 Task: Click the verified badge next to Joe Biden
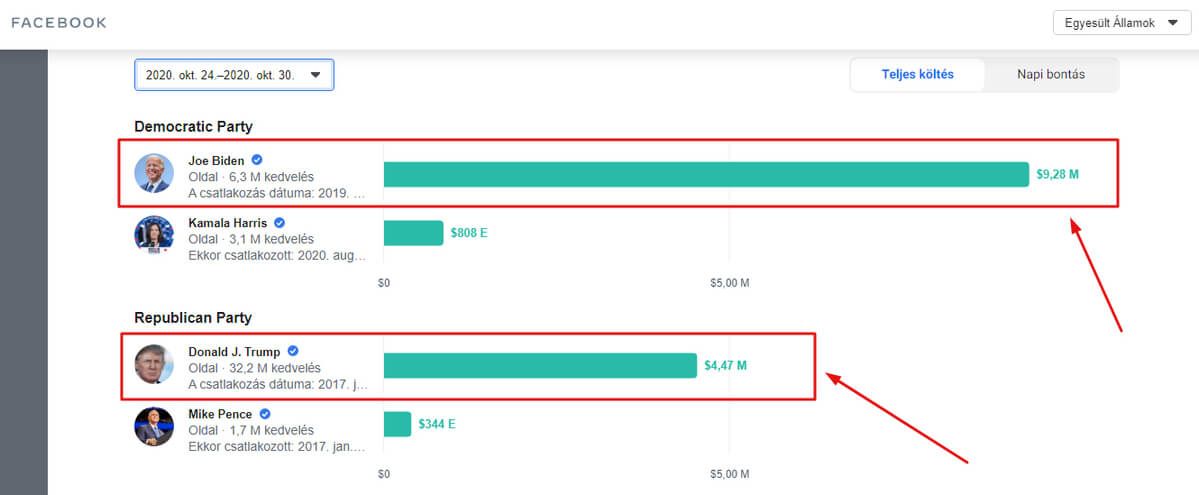click(x=257, y=160)
